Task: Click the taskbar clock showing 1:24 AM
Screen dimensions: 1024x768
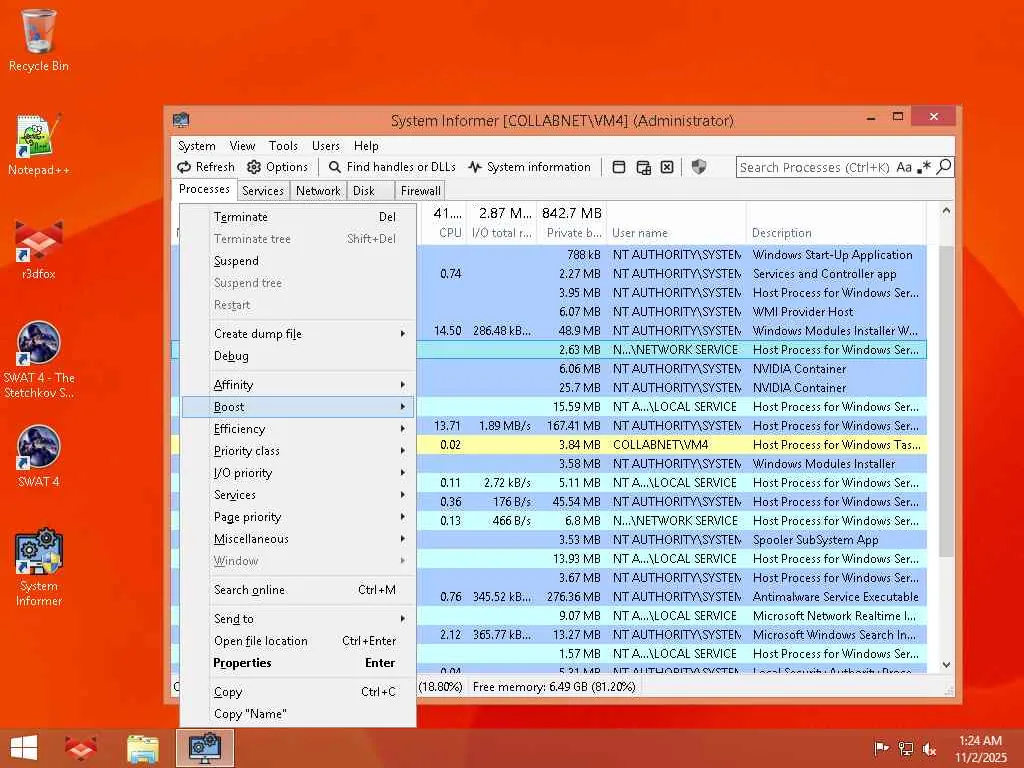Action: [x=980, y=748]
